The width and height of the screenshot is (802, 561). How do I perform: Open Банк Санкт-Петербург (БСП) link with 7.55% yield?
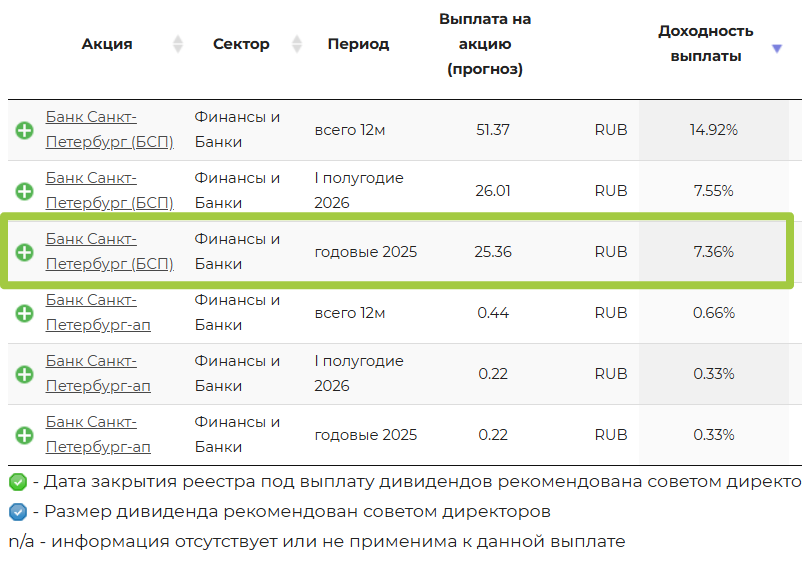click(x=109, y=190)
